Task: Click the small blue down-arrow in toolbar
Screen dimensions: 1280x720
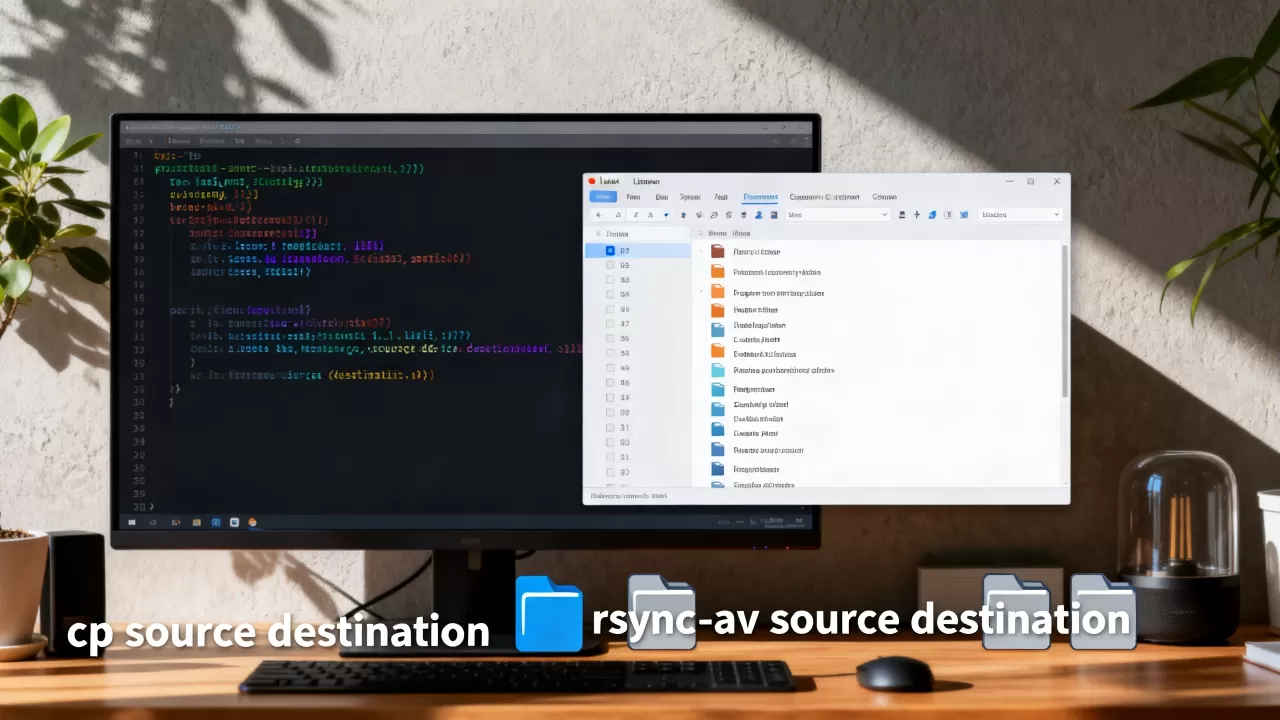Action: pos(666,215)
